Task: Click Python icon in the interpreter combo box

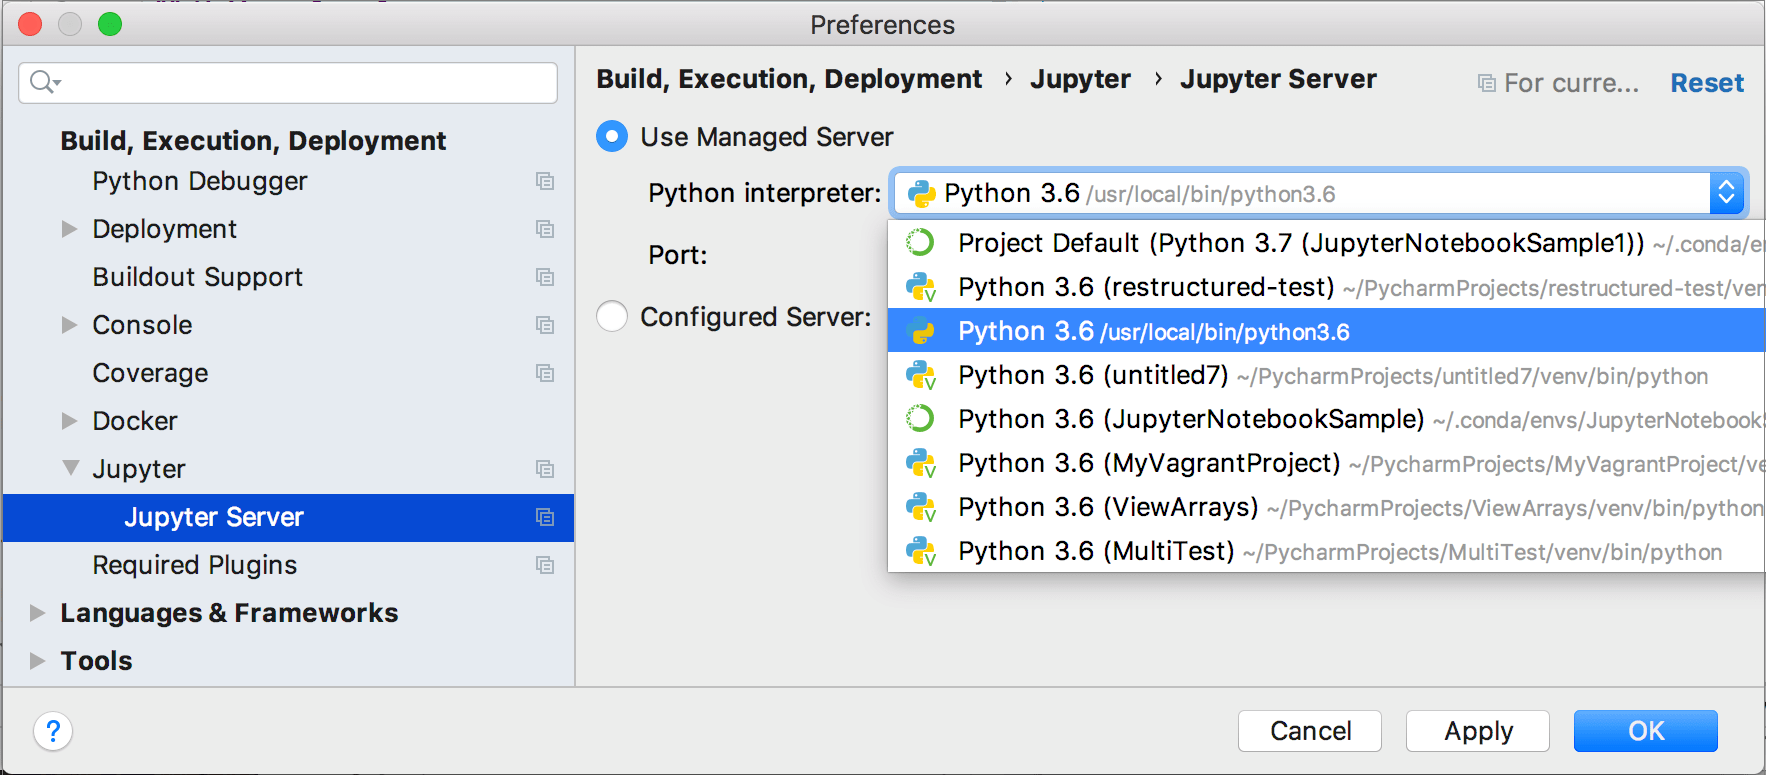Action: [920, 194]
